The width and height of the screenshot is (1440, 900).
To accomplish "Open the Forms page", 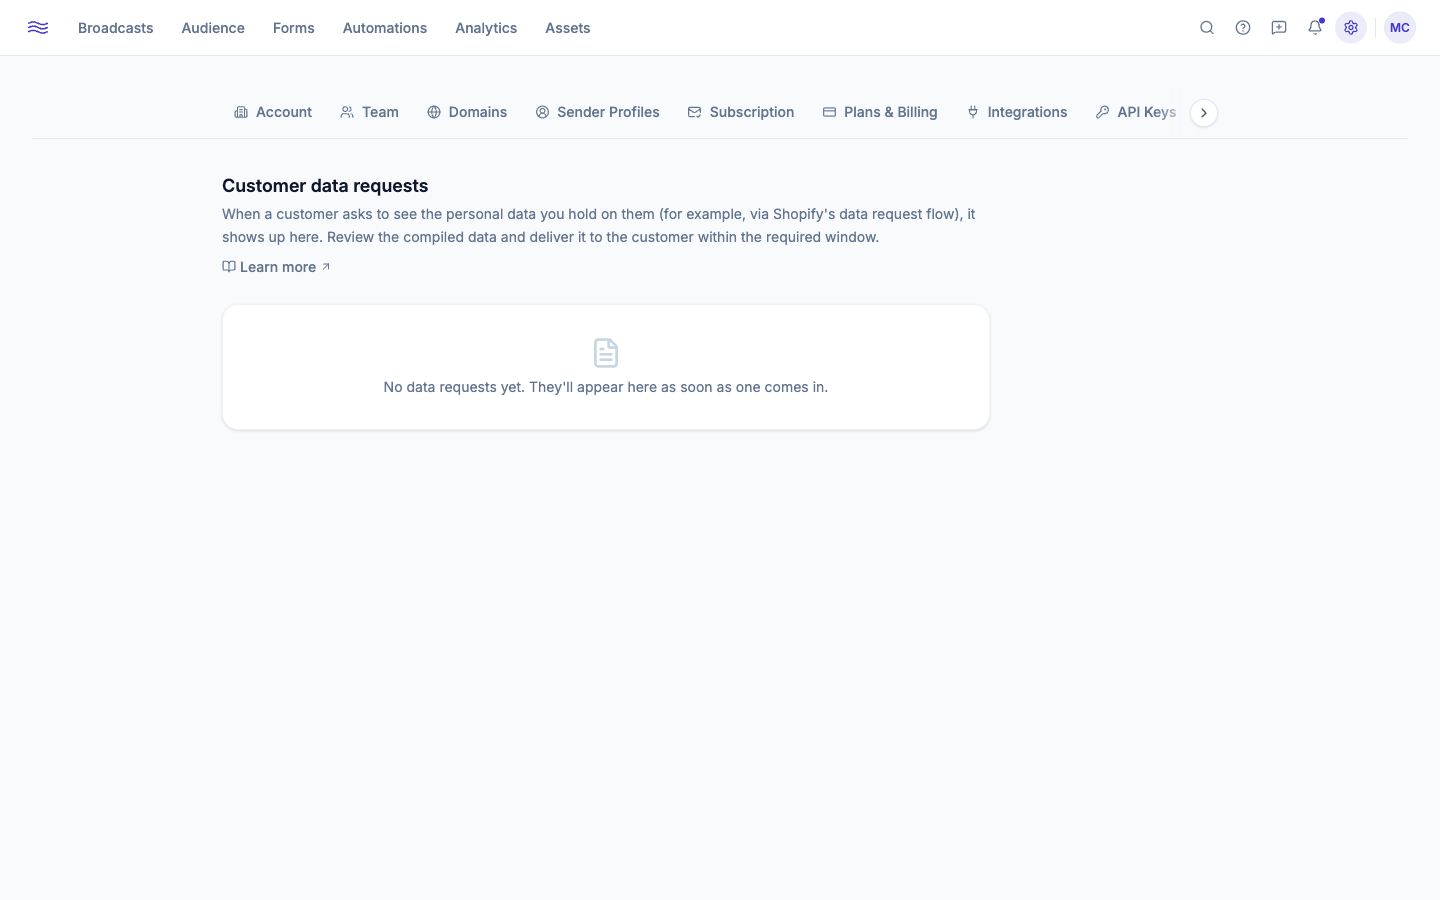I will pos(294,28).
